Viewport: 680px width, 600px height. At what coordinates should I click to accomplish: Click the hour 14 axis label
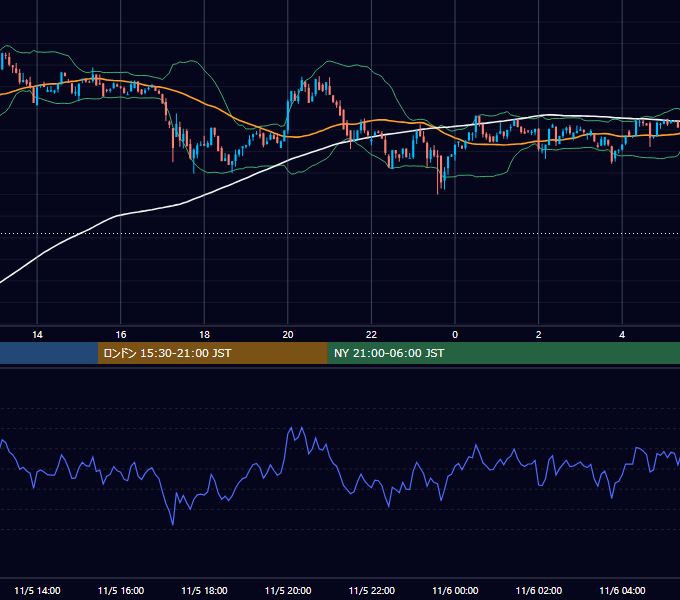point(37,335)
